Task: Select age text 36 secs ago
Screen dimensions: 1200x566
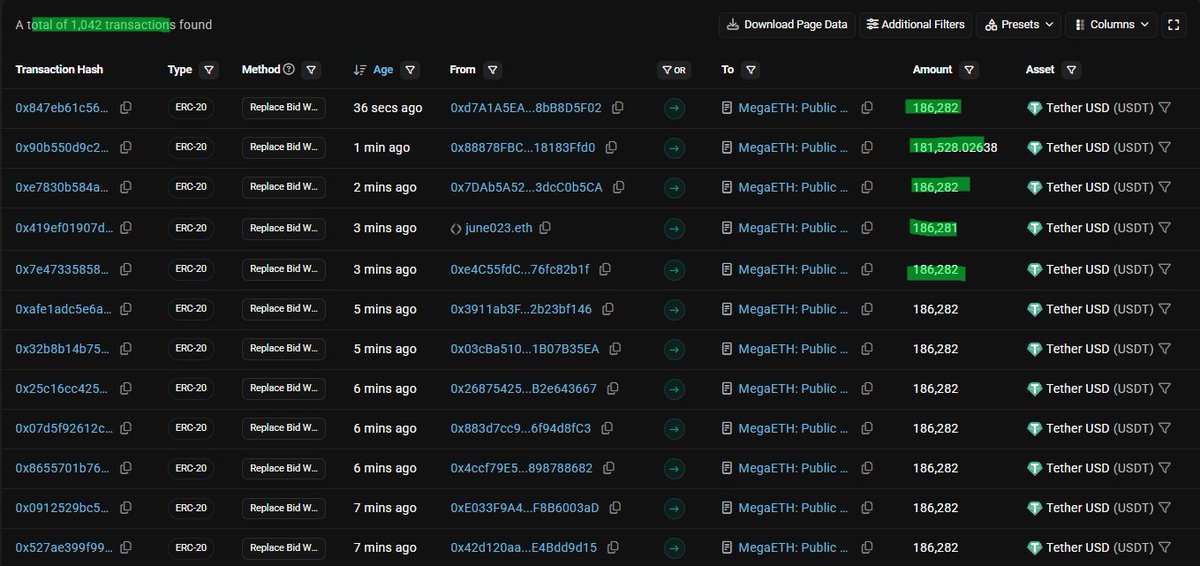Action: (x=388, y=108)
